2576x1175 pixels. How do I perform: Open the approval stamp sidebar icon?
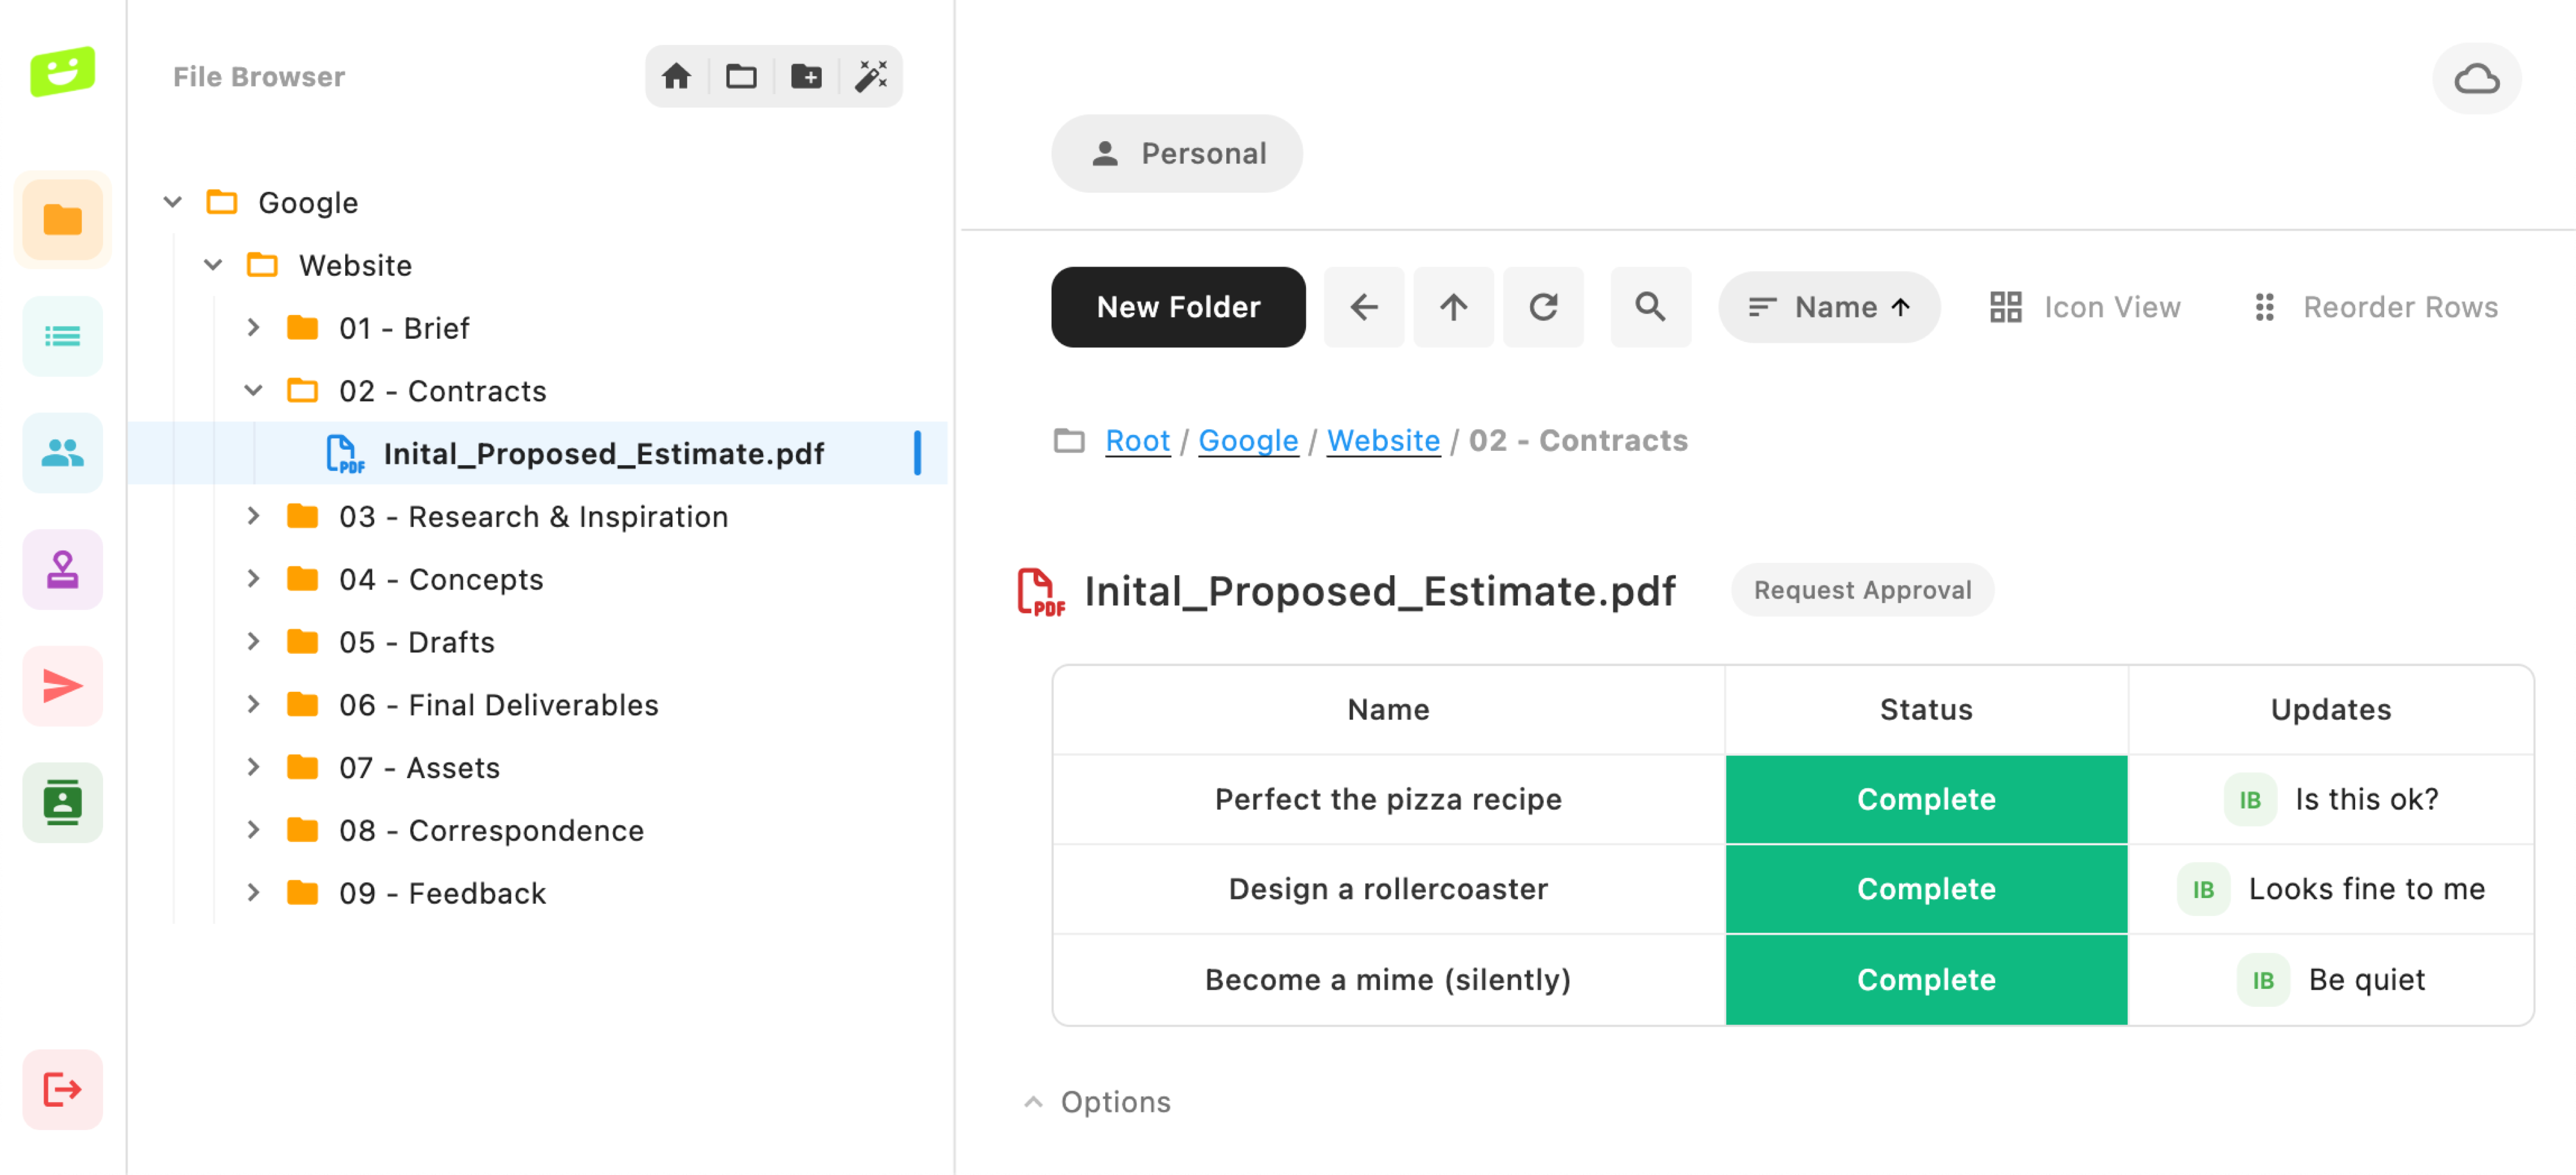coord(62,570)
